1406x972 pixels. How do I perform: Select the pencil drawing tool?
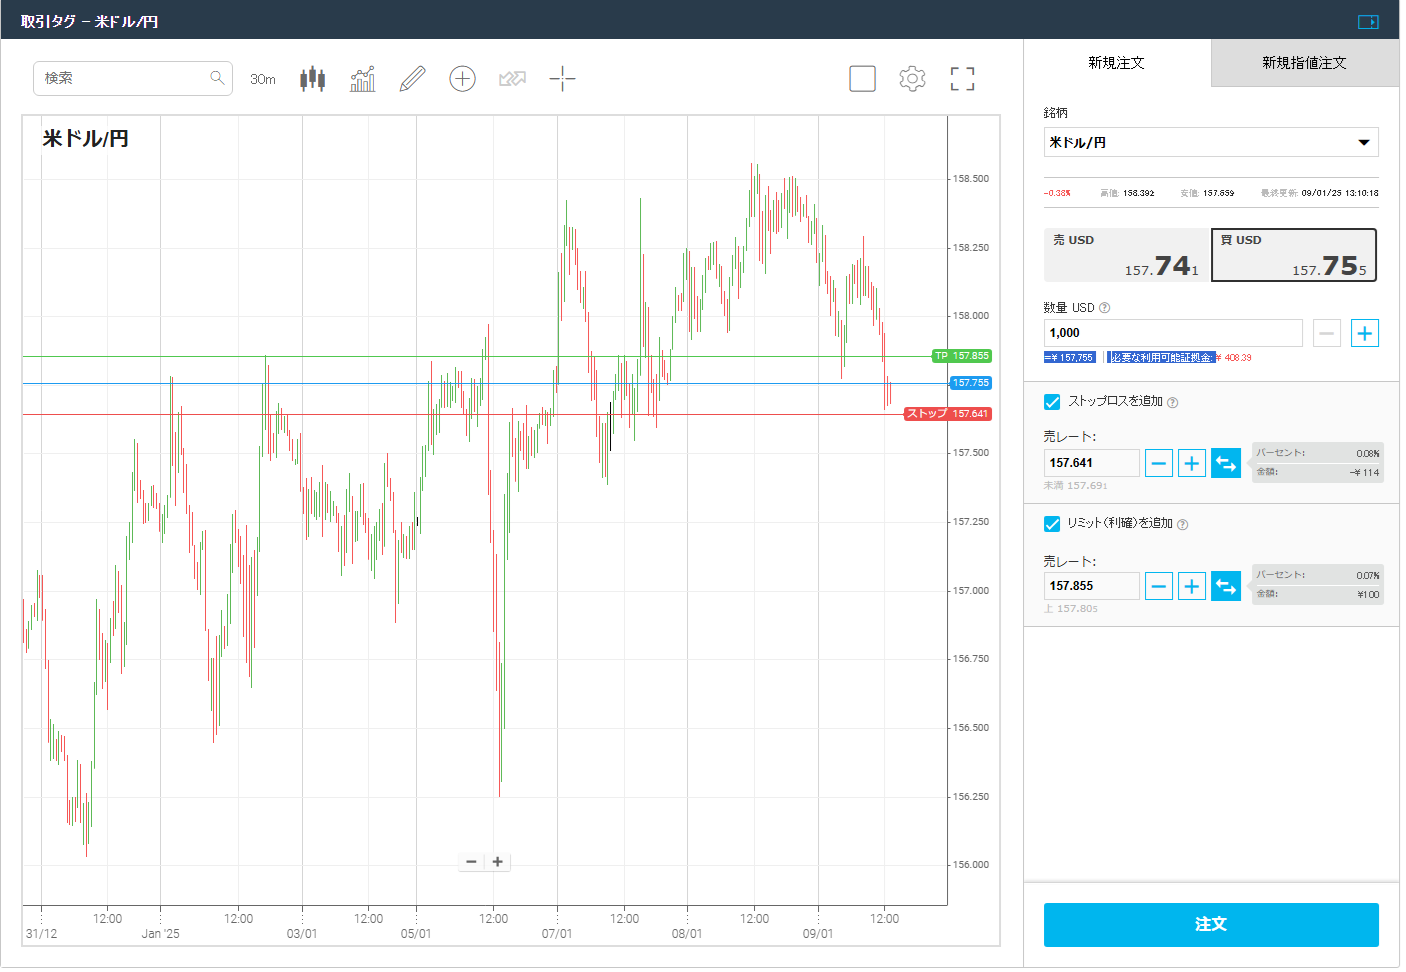pyautogui.click(x=412, y=78)
